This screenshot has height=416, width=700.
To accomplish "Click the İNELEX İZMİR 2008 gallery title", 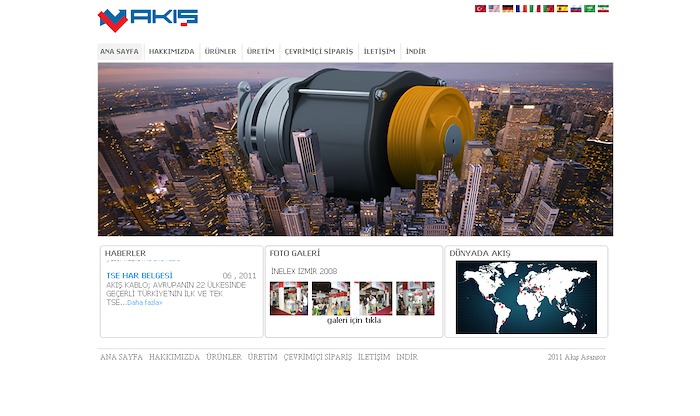I will tap(304, 271).
